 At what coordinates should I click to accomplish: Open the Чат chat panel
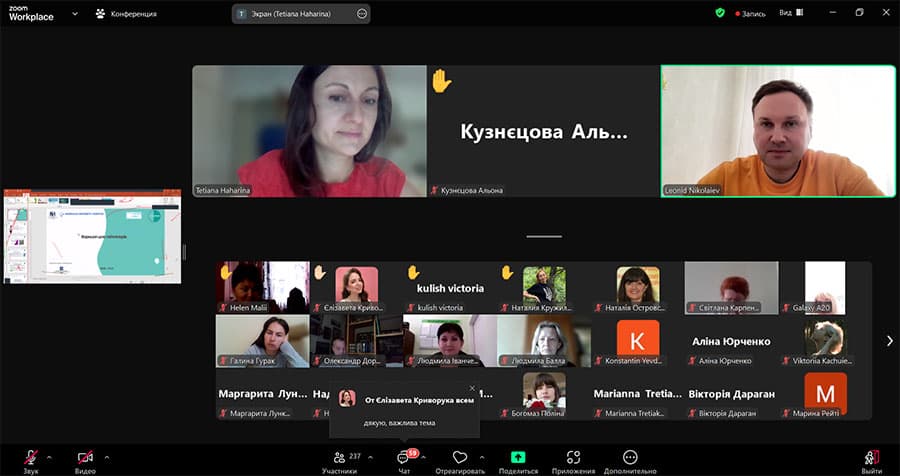[404, 458]
